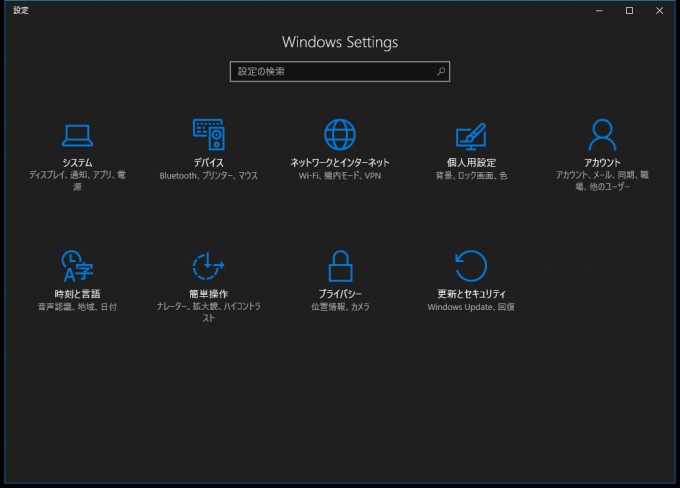Open the アカウント person icon
Image resolution: width=680 pixels, height=488 pixels.
pos(602,134)
